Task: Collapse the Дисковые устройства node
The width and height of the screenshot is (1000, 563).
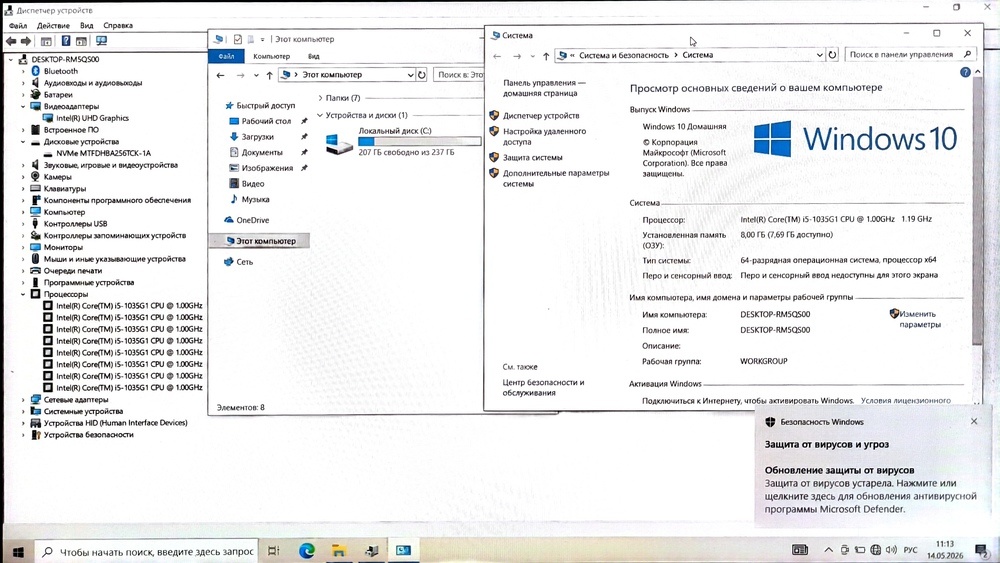Action: [x=23, y=142]
